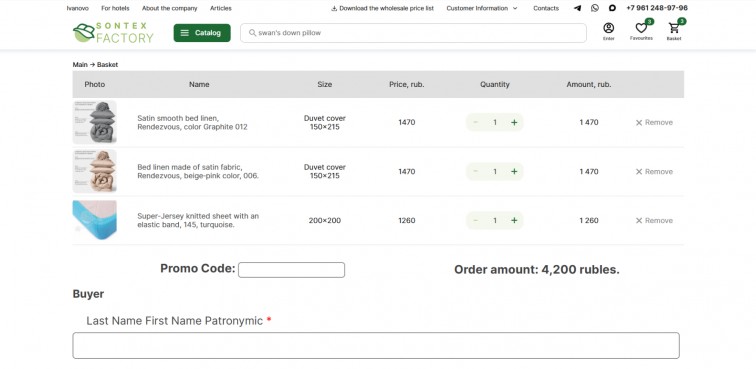Remove the Super-Jersey turquoise sheet item
Image resolution: width=756 pixels, height=369 pixels.
[x=654, y=220]
